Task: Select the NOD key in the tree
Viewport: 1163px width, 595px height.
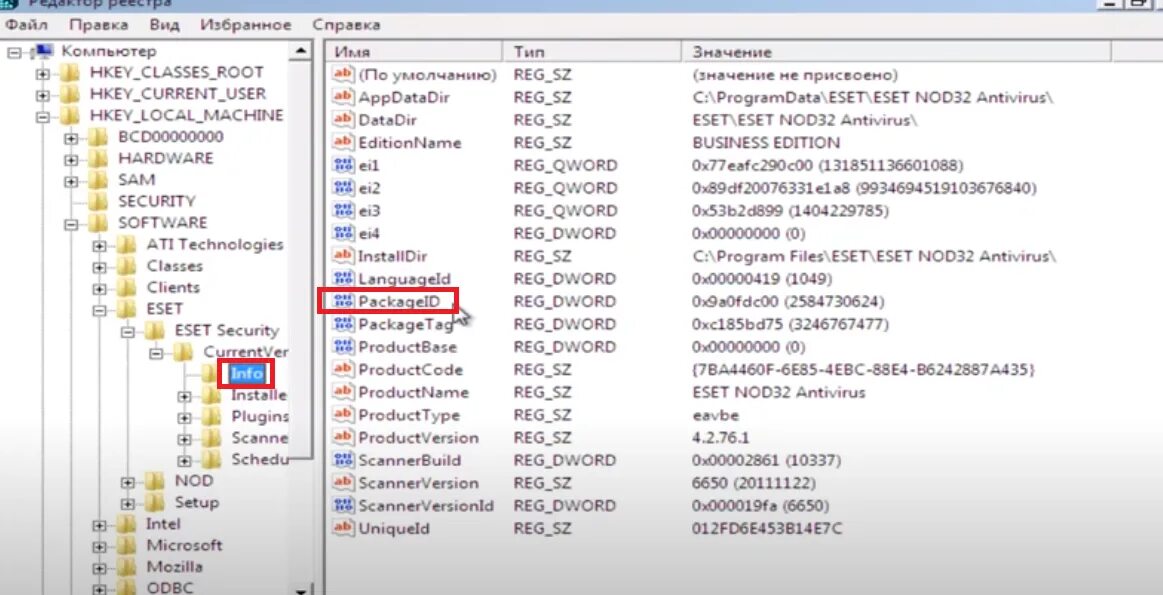Action: (195, 480)
